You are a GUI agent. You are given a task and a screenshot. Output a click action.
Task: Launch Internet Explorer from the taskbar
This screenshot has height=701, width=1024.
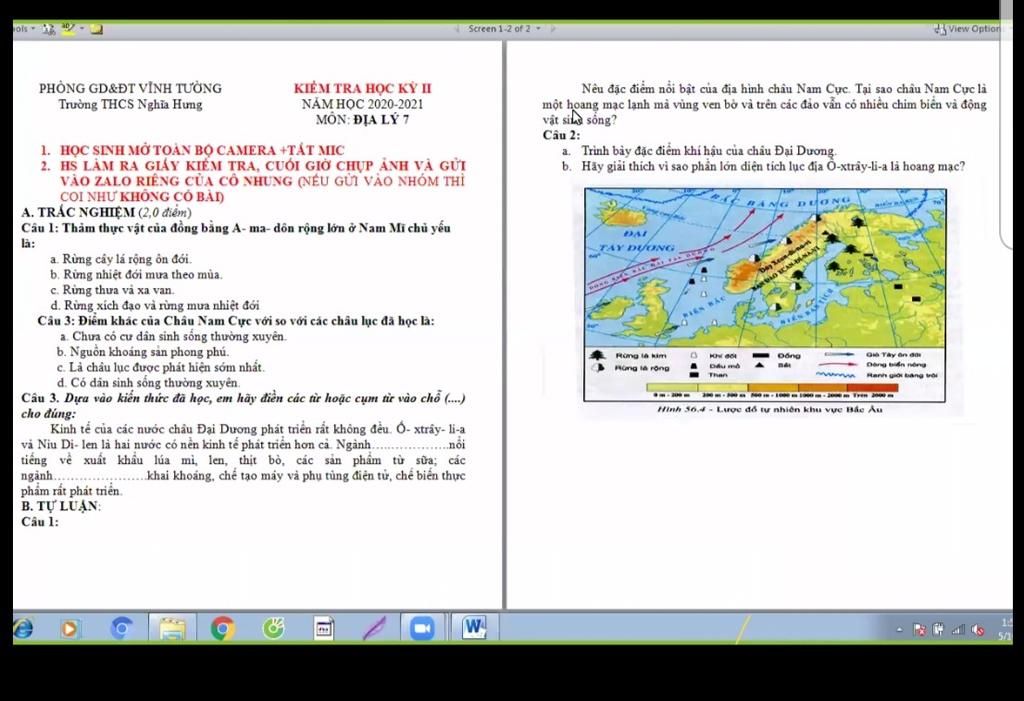pyautogui.click(x=23, y=628)
